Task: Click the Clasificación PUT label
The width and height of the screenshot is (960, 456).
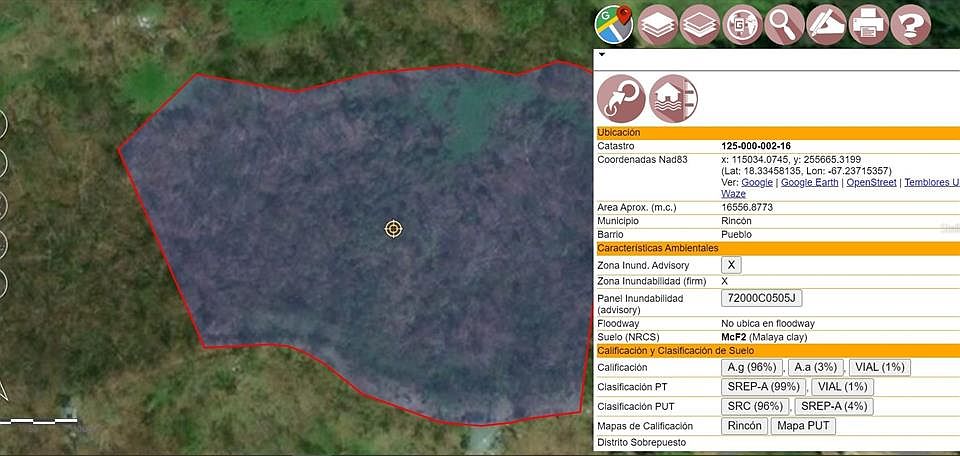Action: (x=636, y=406)
